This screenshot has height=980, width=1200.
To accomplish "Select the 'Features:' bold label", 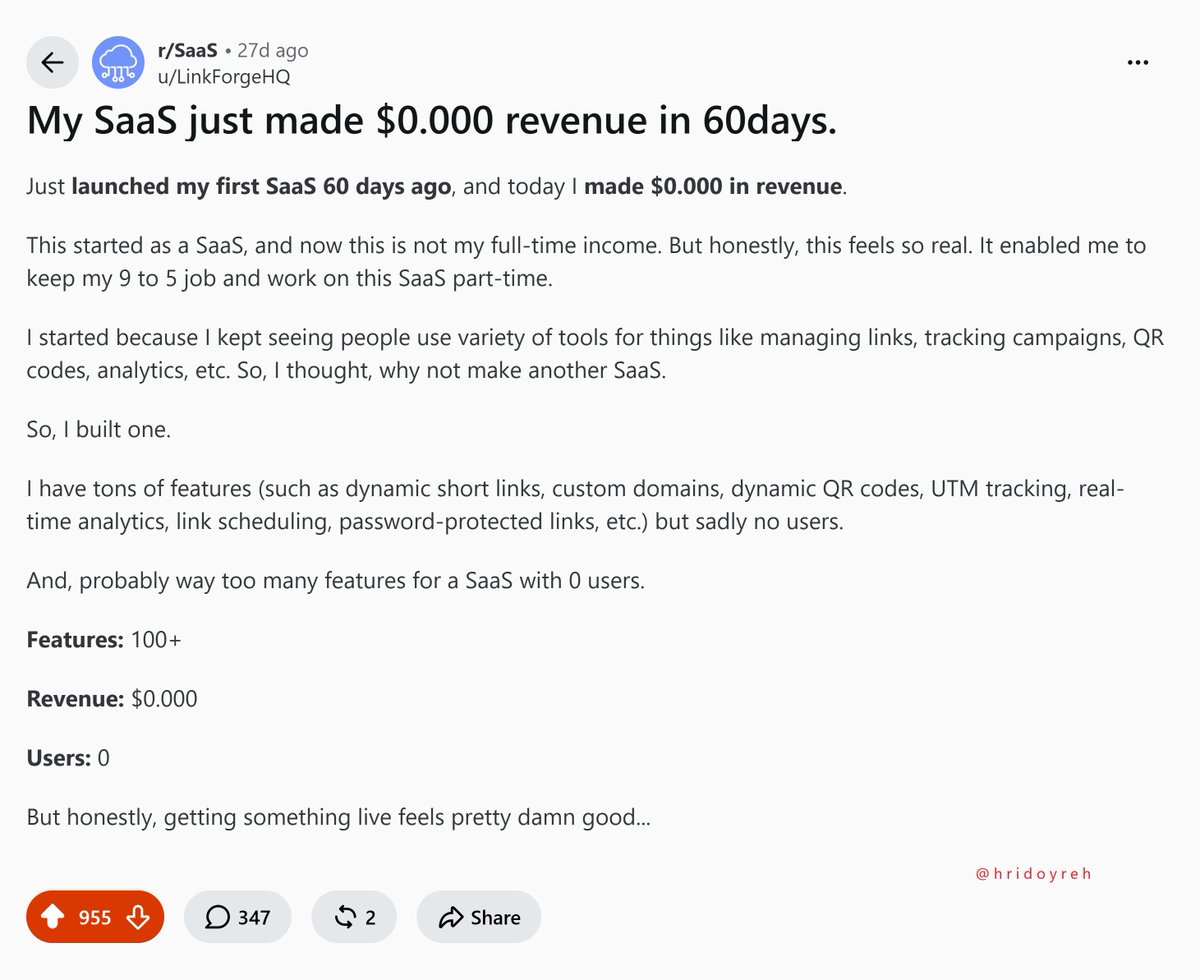I will (75, 640).
